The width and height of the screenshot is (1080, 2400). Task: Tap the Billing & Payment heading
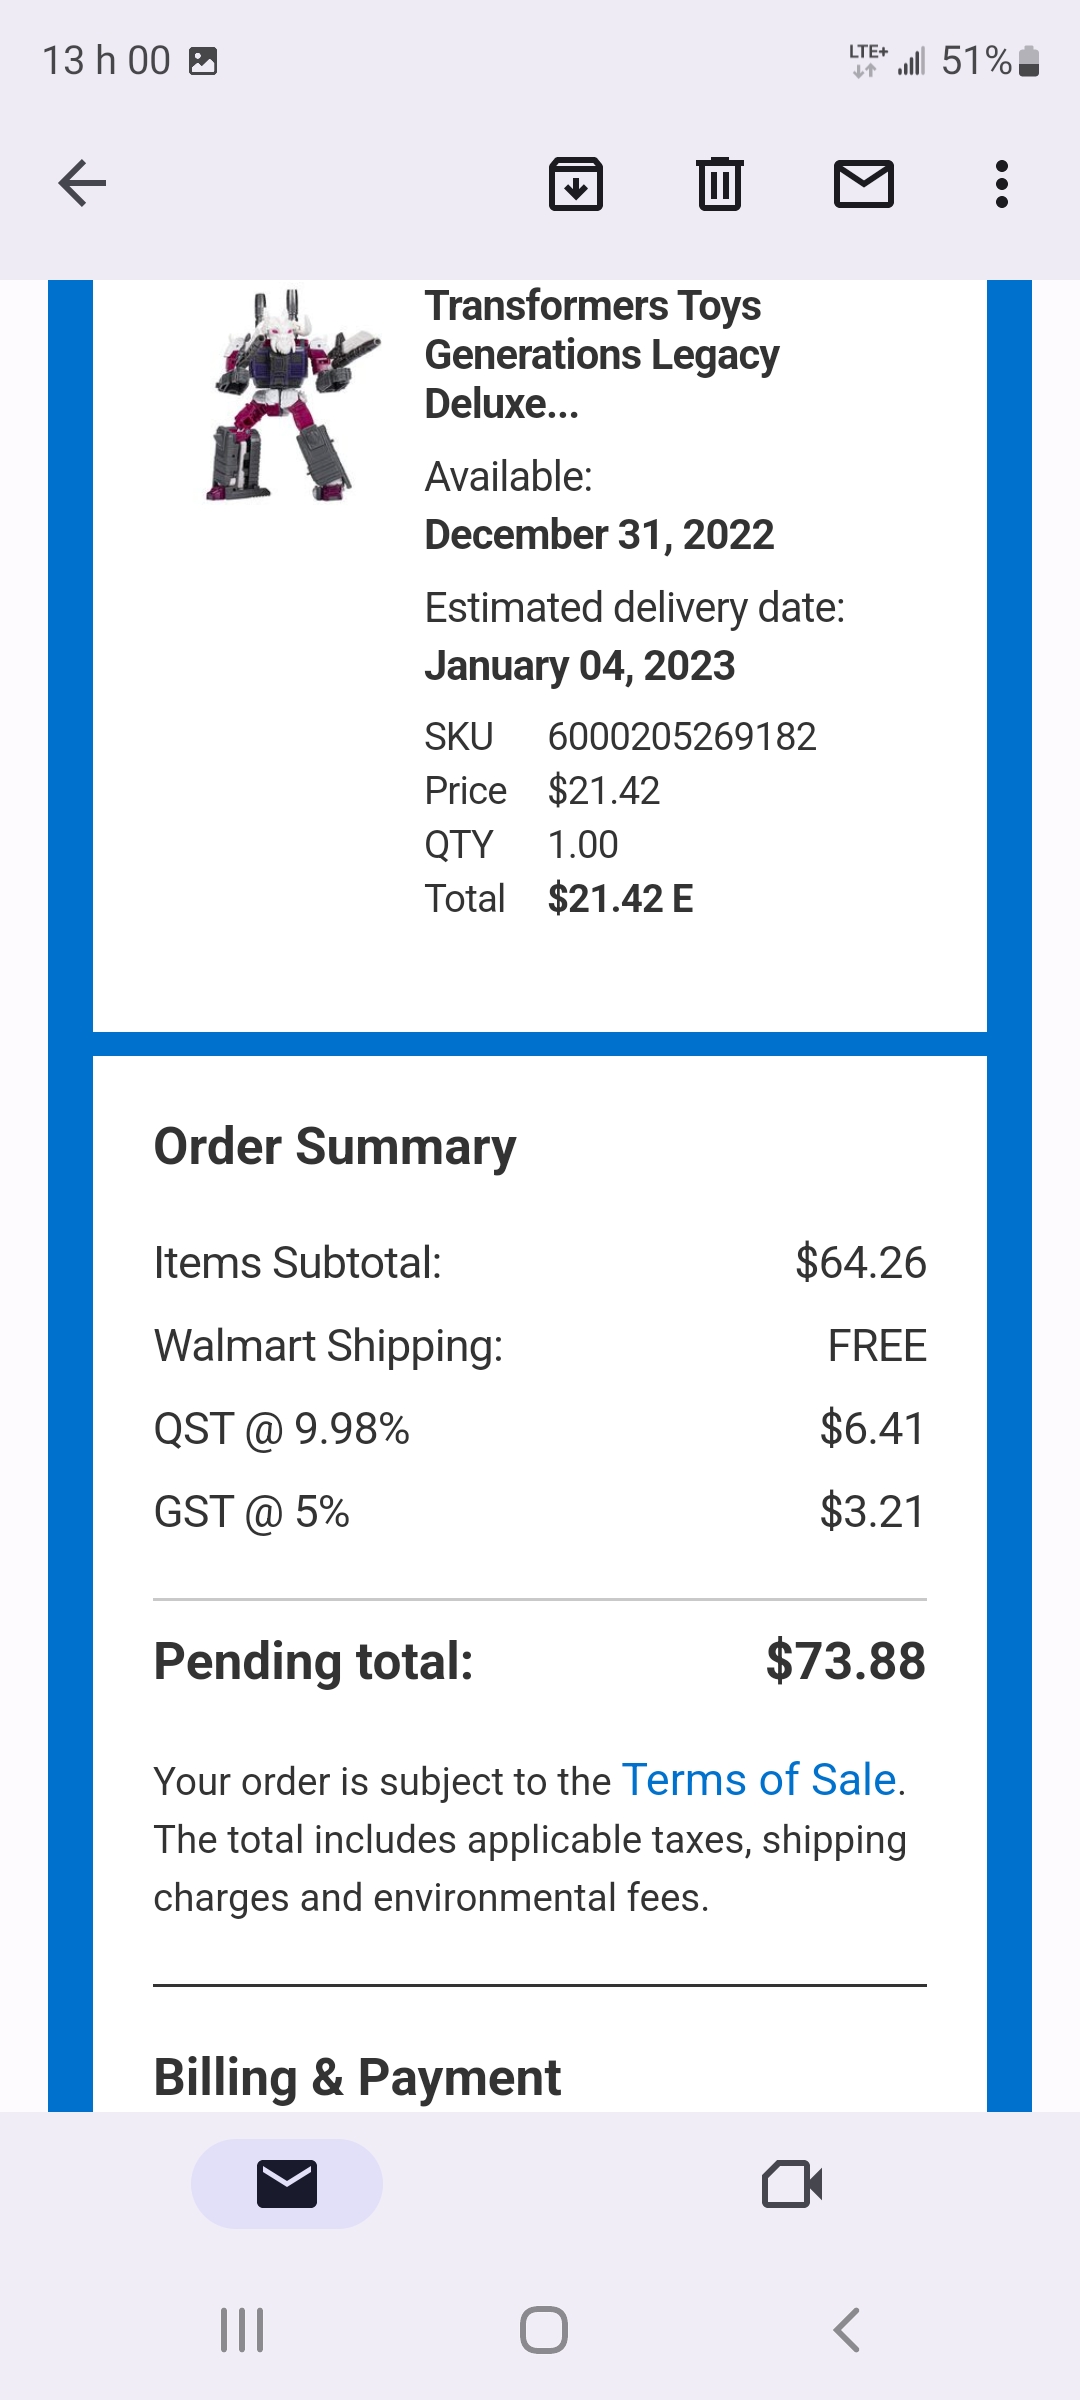[357, 2077]
